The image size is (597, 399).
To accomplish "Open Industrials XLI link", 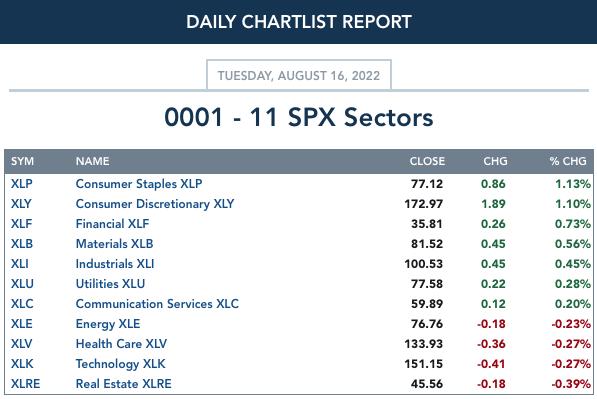I will coord(115,264).
